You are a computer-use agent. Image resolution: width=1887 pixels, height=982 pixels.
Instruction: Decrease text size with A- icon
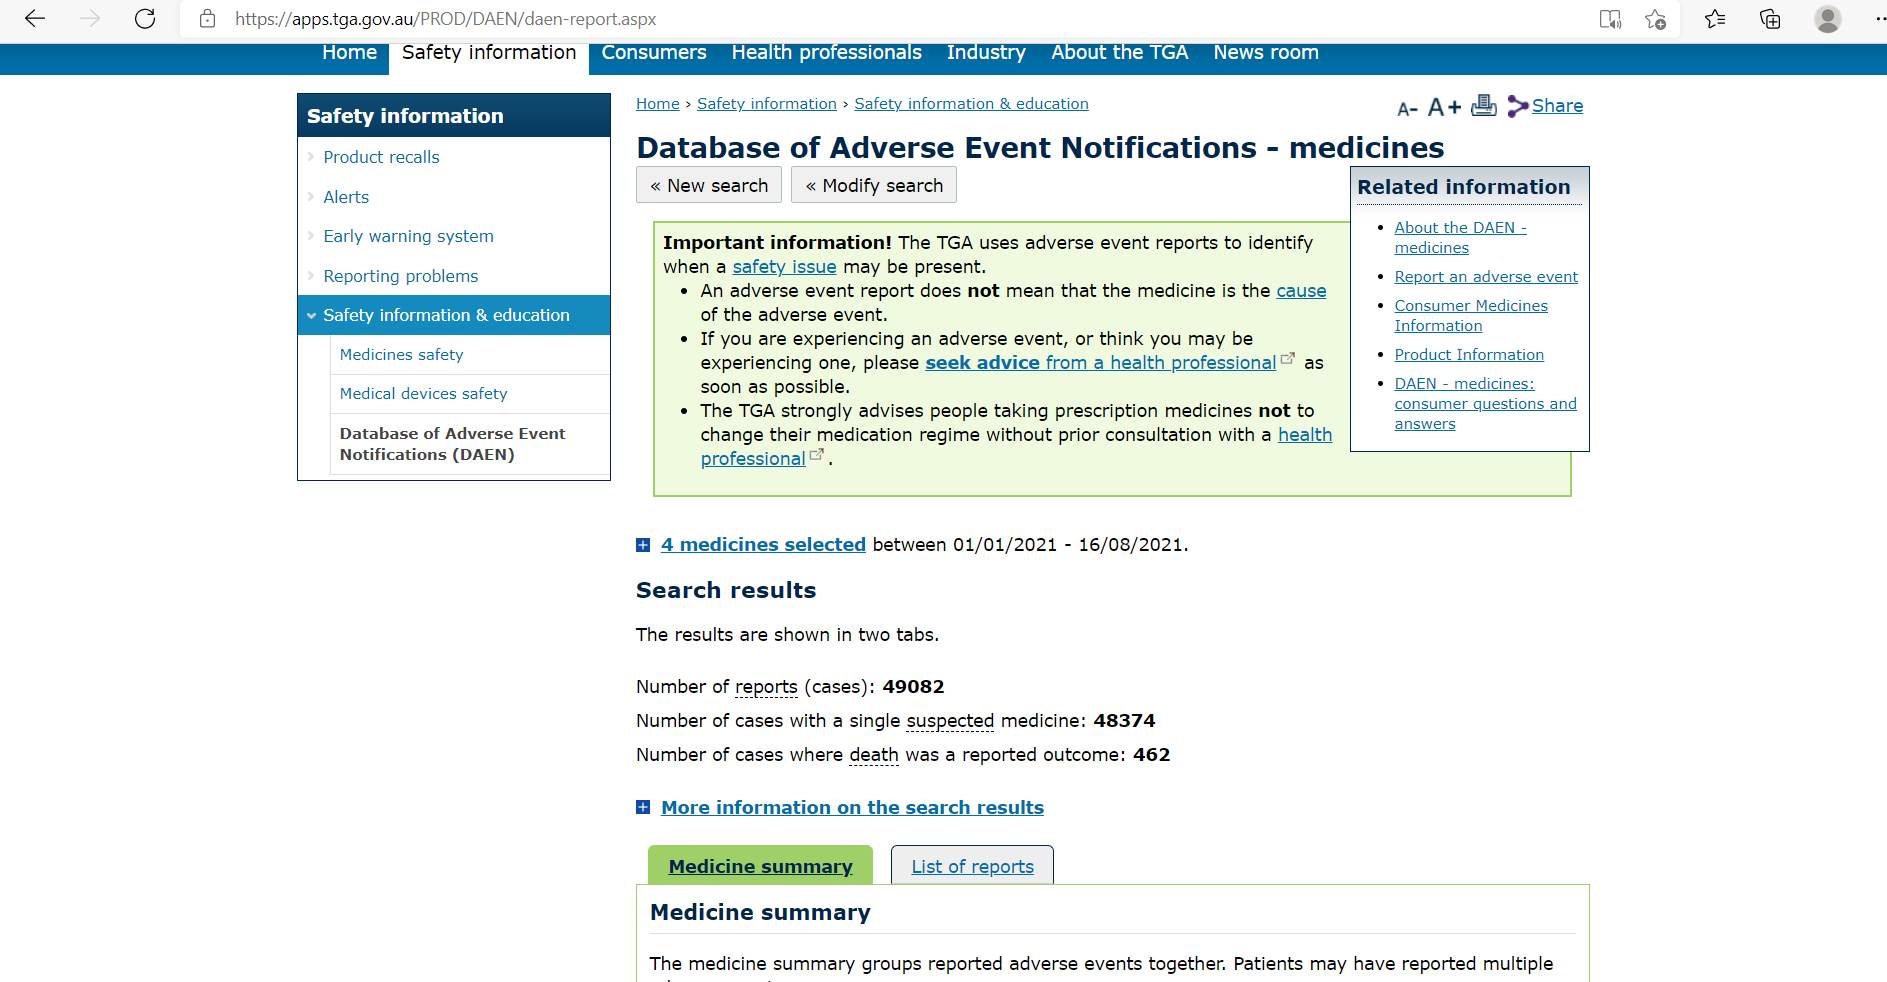(x=1407, y=108)
